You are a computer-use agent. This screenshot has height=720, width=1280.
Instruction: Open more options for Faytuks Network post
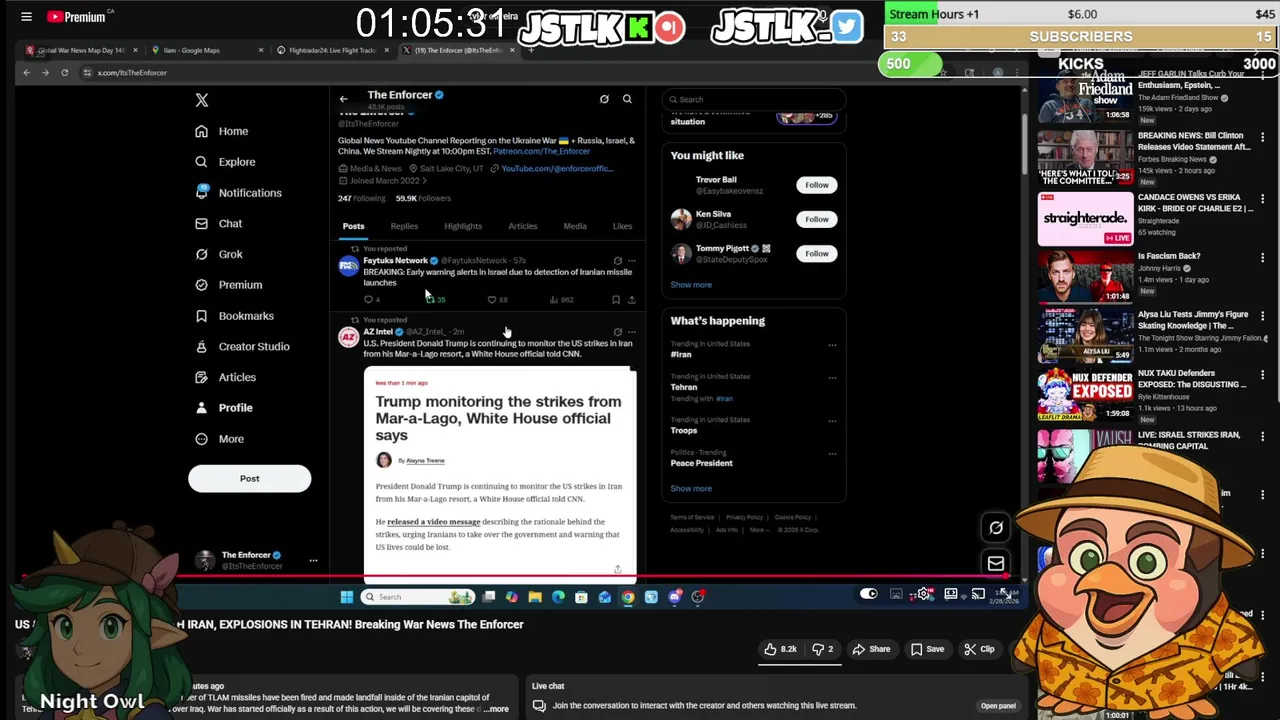click(x=631, y=261)
